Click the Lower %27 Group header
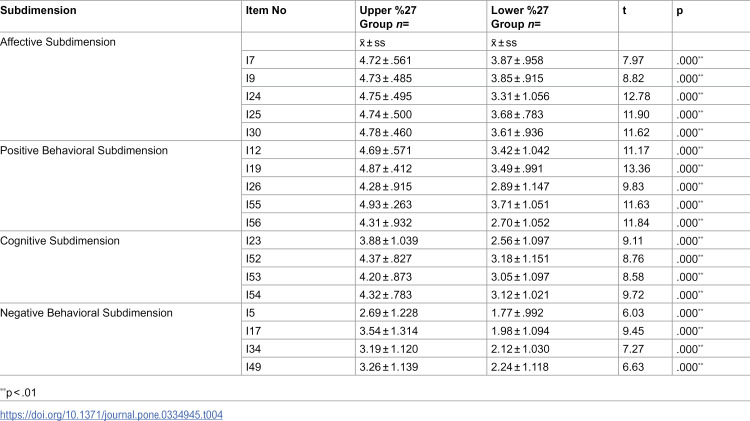The height and width of the screenshot is (421, 750). [520, 17]
